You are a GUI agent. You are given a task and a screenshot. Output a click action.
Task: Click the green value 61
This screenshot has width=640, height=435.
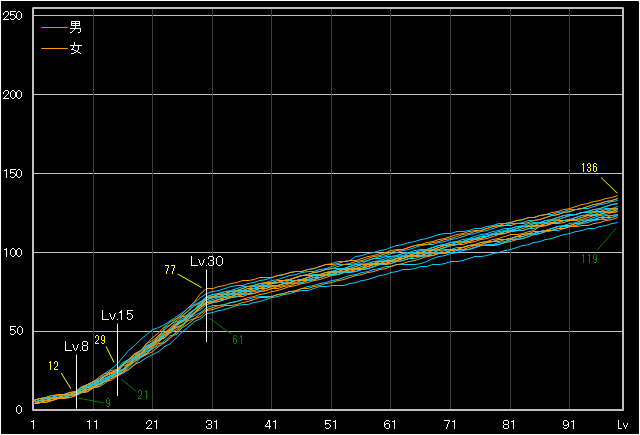click(238, 340)
